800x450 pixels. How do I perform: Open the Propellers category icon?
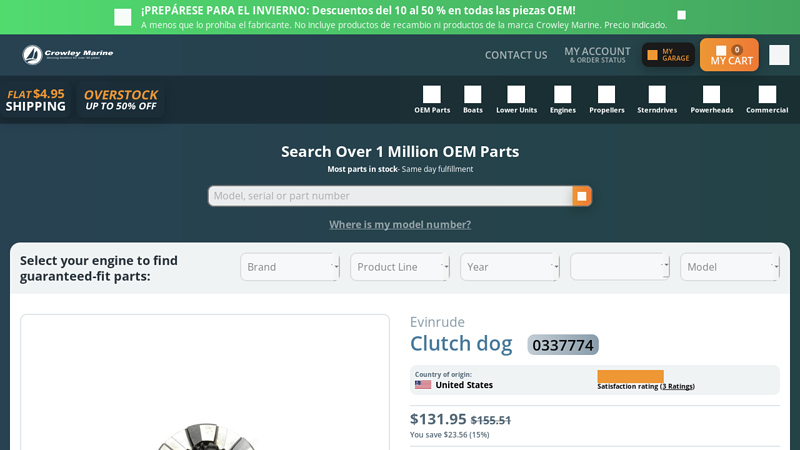click(606, 94)
